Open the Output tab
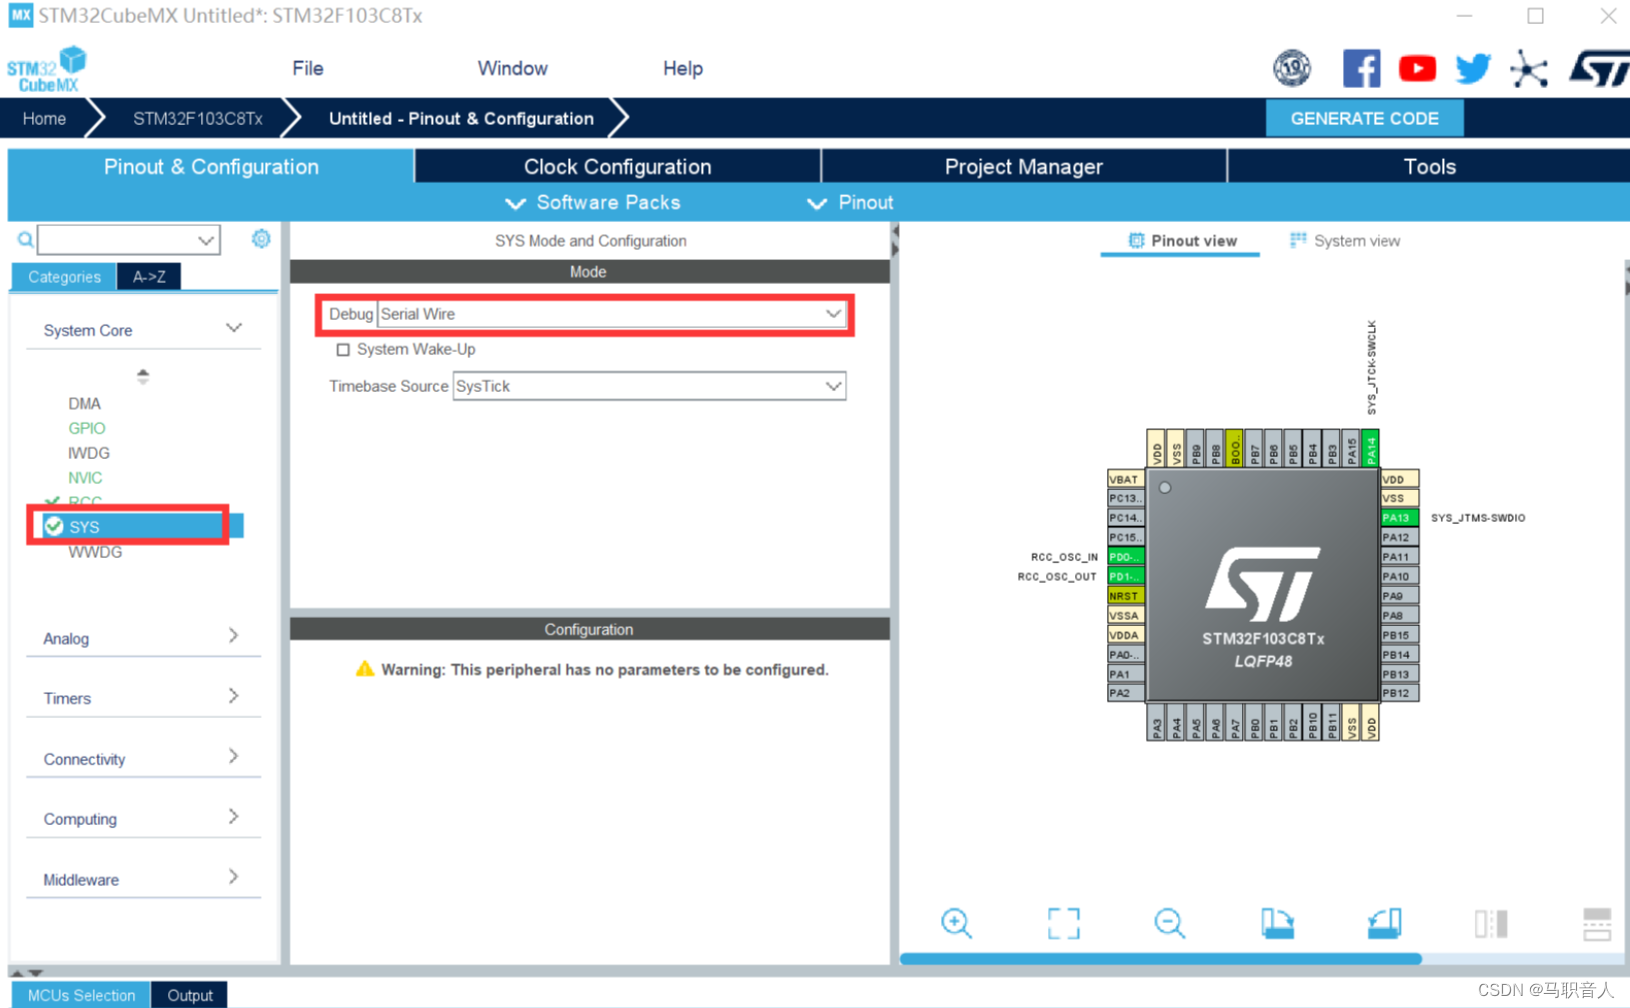The width and height of the screenshot is (1630, 1008). click(x=190, y=995)
